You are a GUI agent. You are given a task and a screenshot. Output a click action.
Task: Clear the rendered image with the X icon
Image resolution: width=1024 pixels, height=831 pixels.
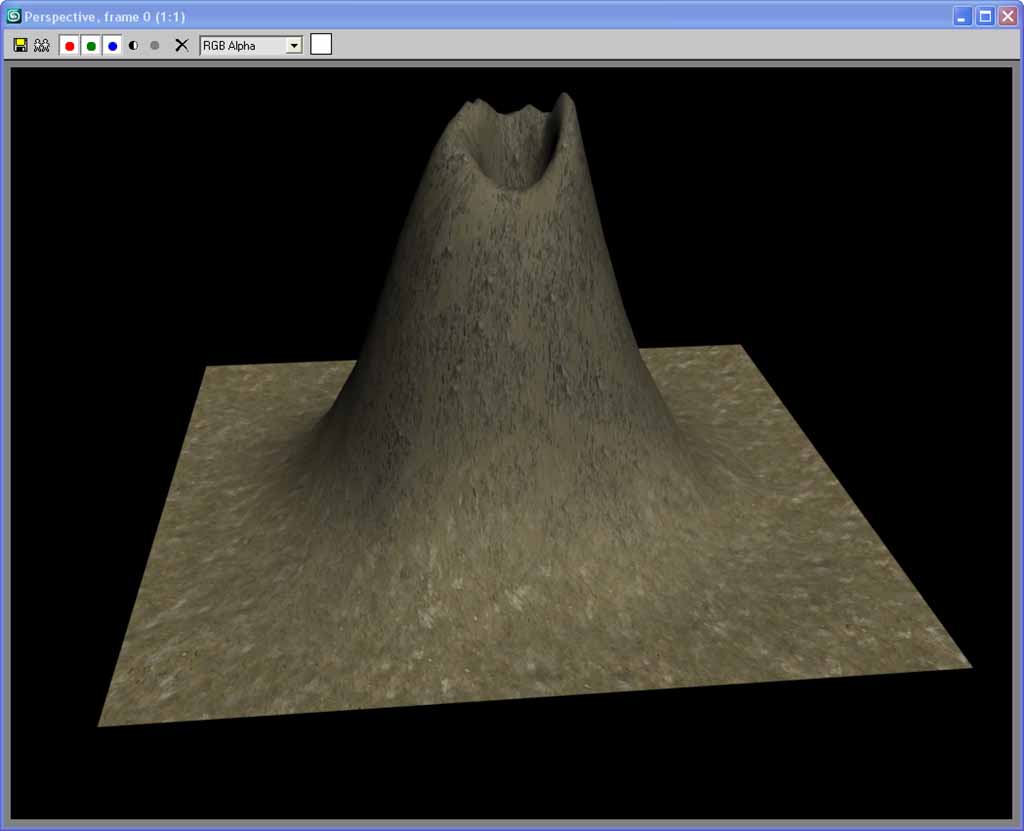click(181, 45)
